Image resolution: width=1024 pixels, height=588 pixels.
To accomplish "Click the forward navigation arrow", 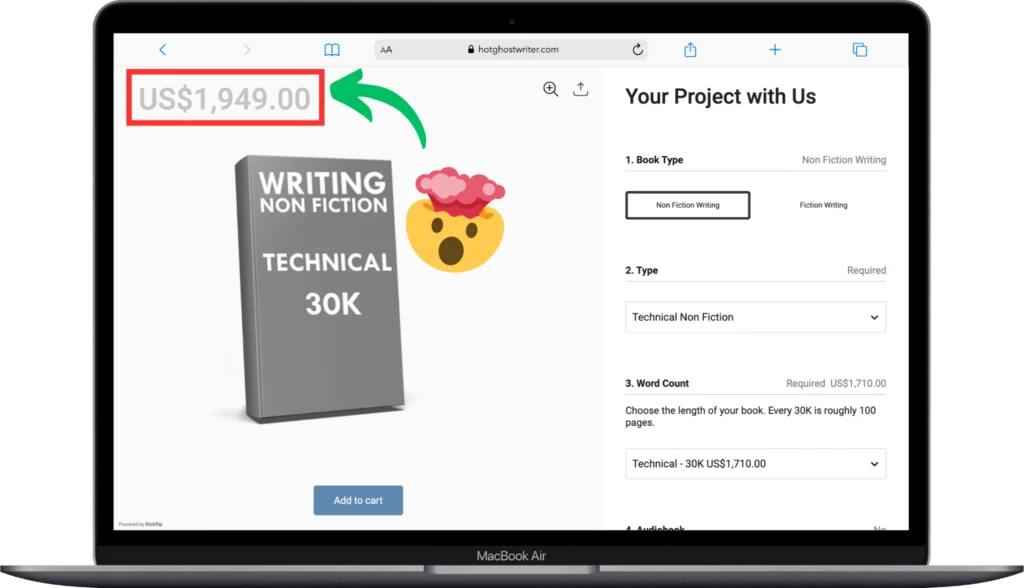I will pos(246,50).
